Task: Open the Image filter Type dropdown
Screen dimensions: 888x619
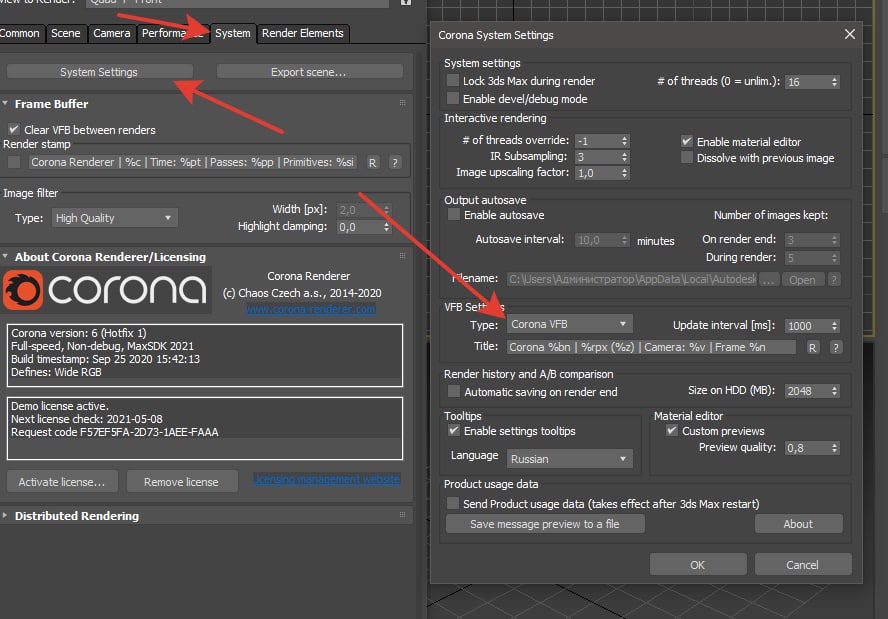Action: coord(114,218)
